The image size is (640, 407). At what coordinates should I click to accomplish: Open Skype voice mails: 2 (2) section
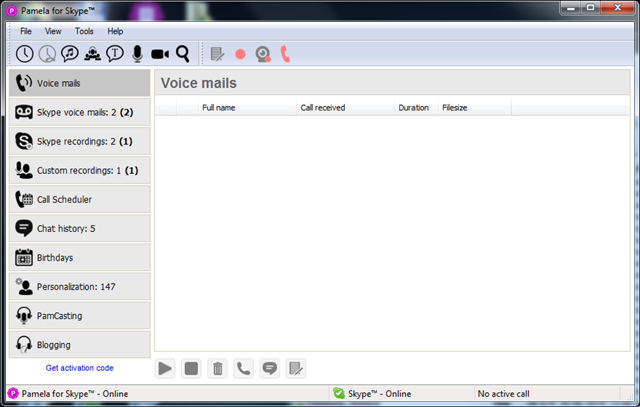[x=80, y=112]
